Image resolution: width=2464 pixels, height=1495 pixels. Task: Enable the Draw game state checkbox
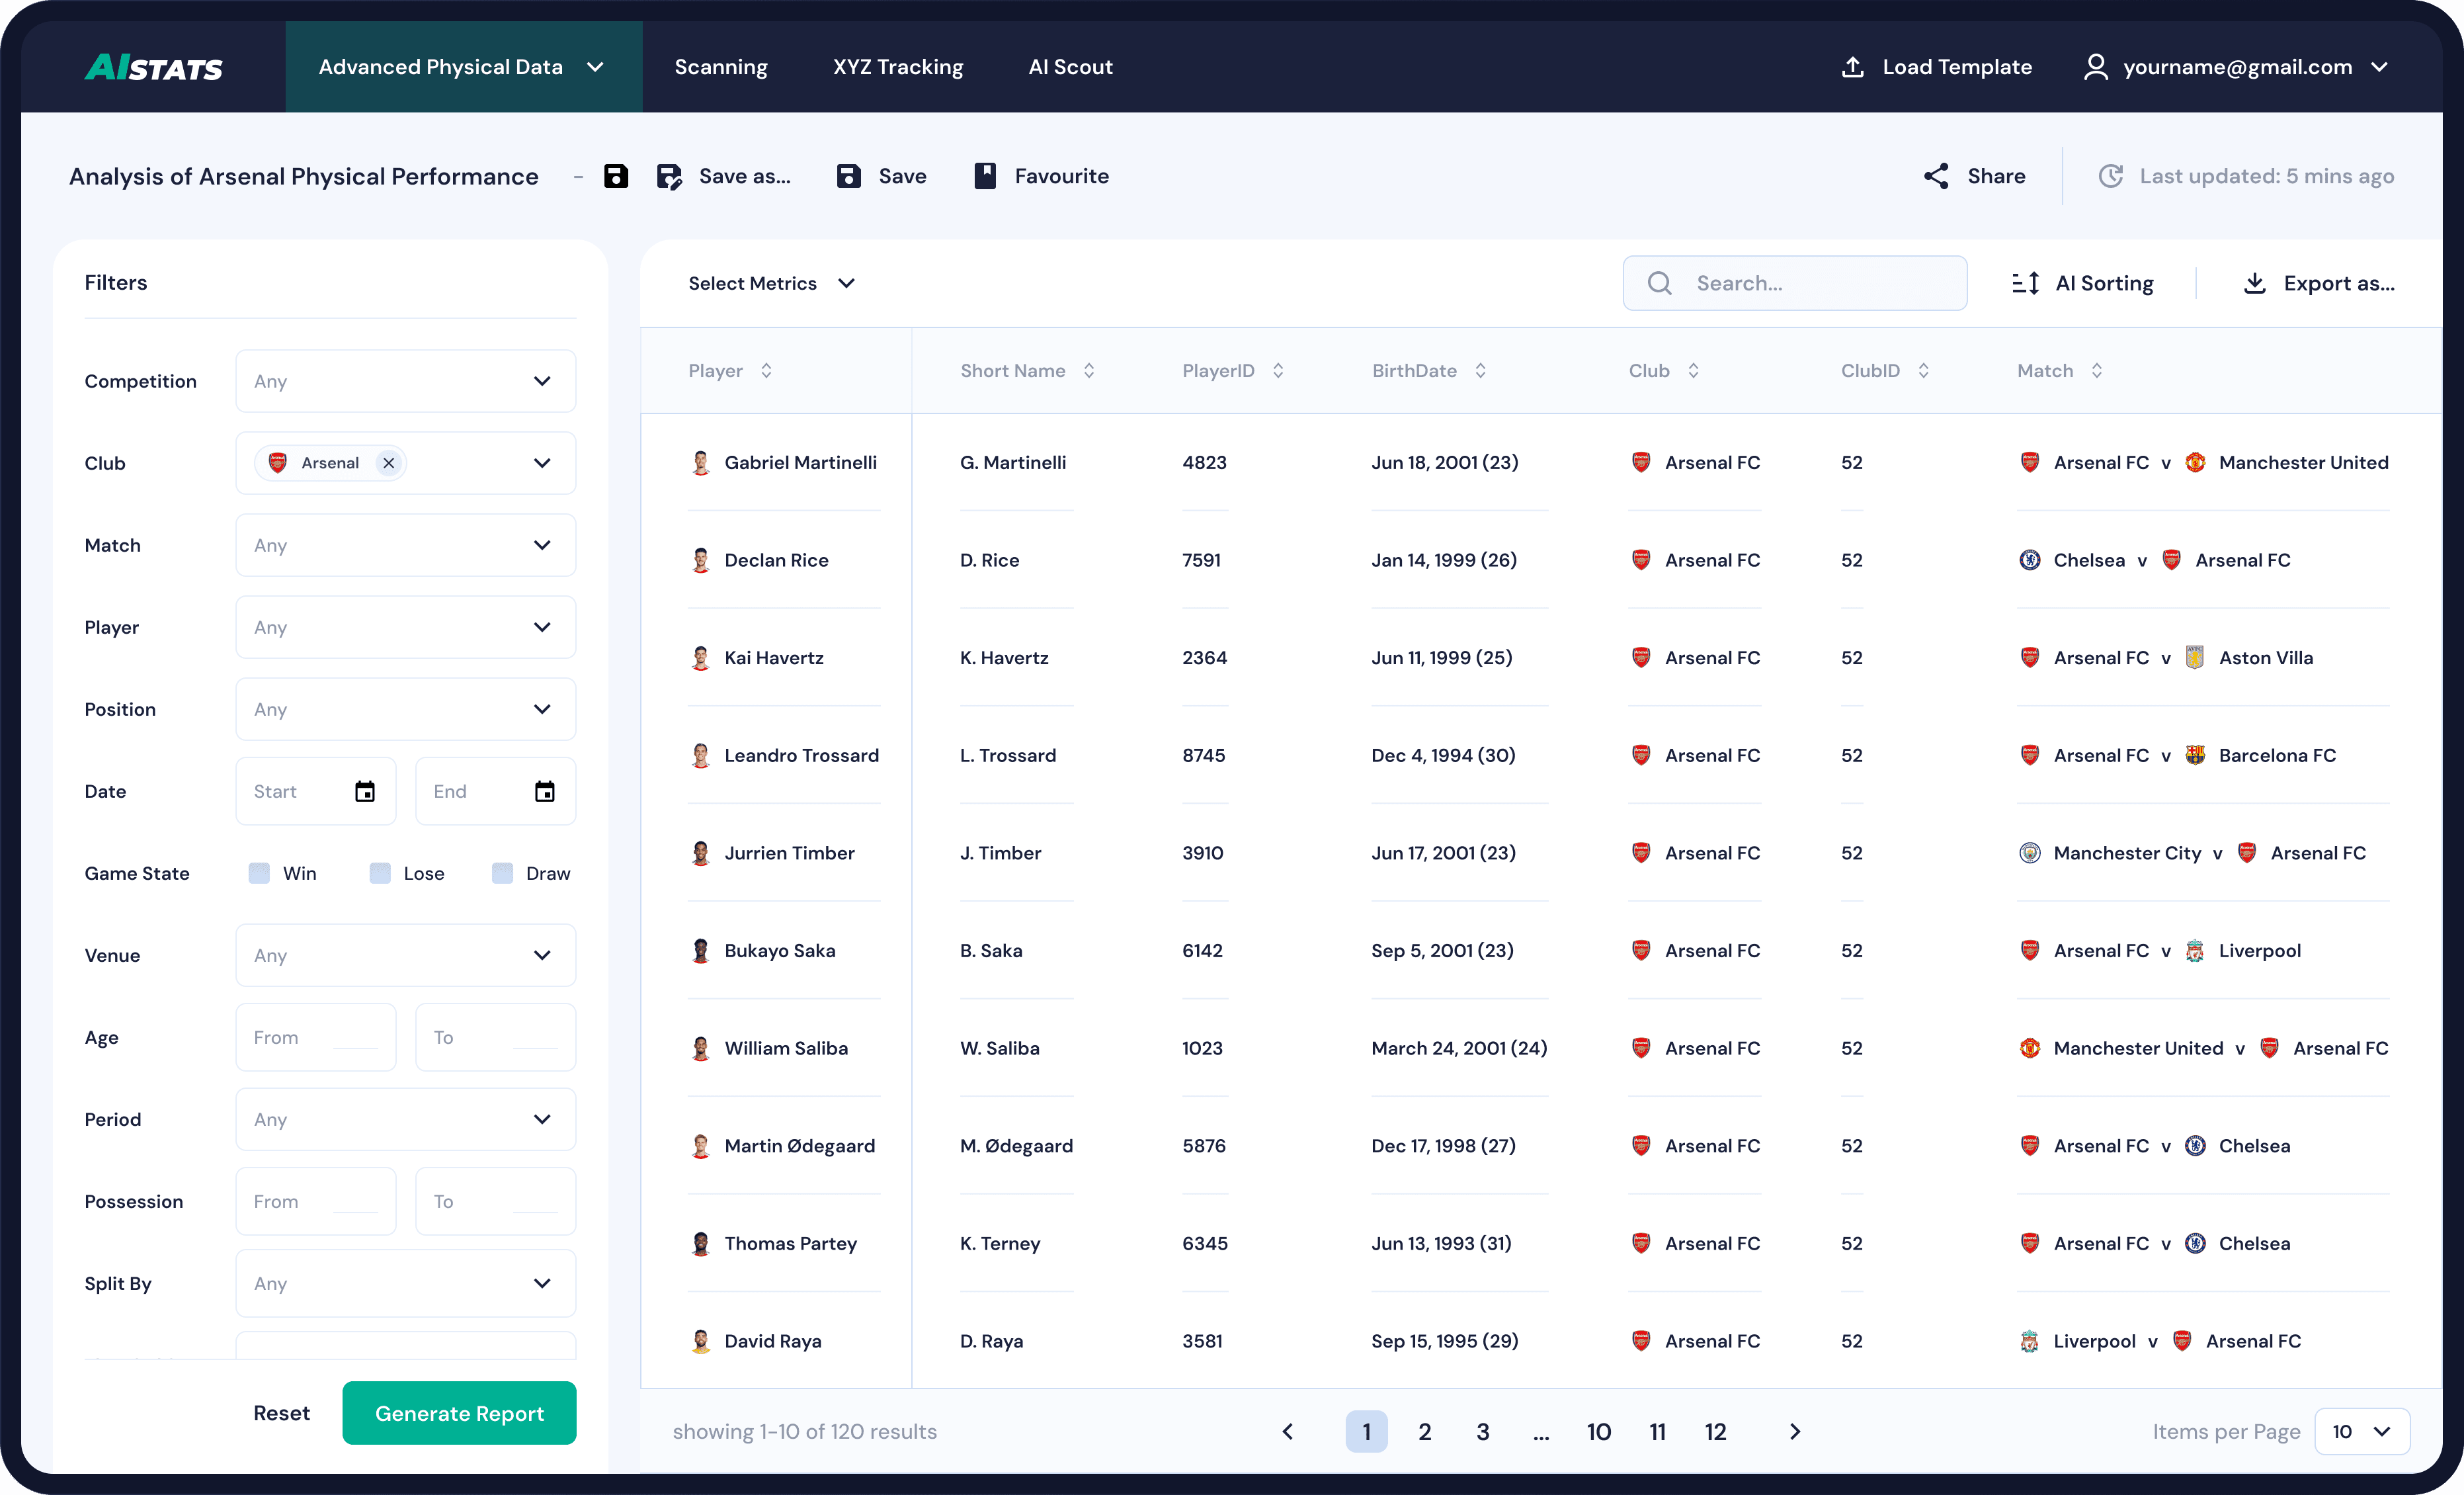coord(502,873)
